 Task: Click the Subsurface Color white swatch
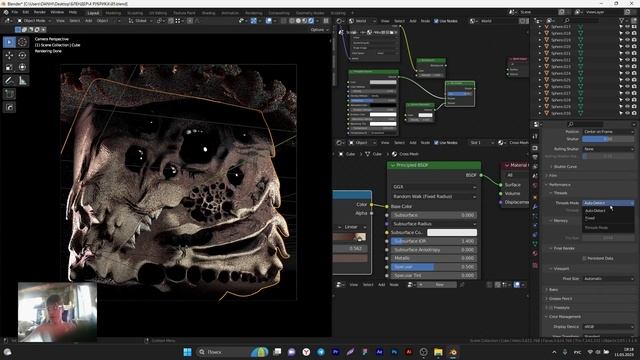[x=452, y=232]
